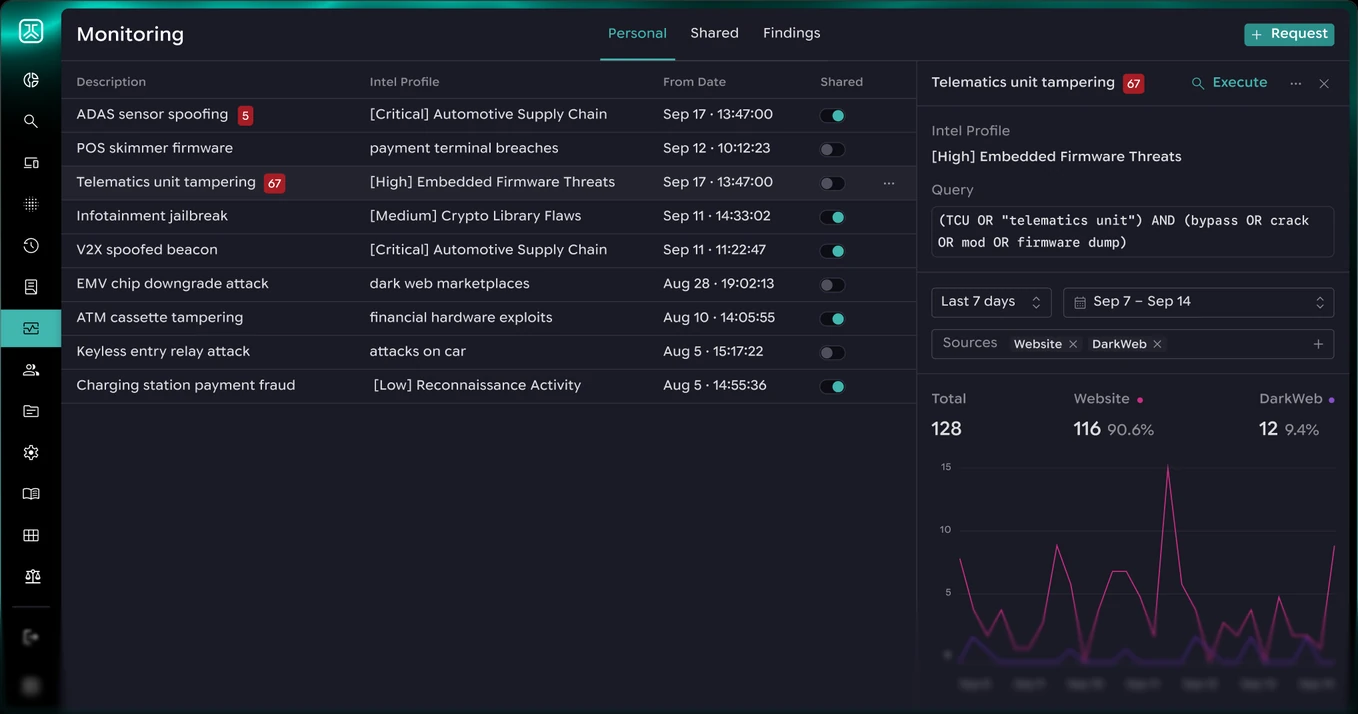
Task: Toggle Shared for POS skimmer firmware
Action: coord(832,149)
